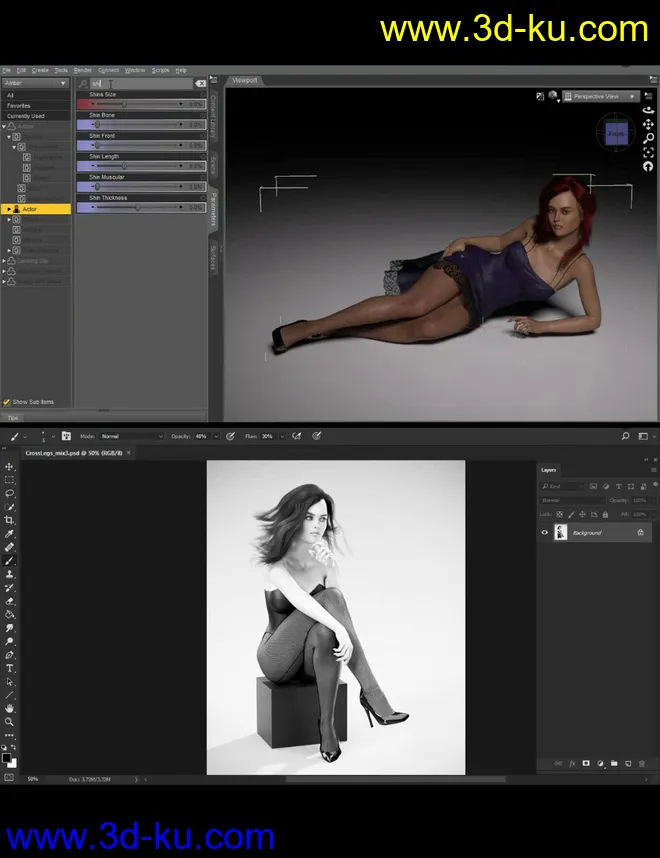Click the Currently Used filter
Image resolution: width=660 pixels, height=858 pixels.
click(x=25, y=116)
